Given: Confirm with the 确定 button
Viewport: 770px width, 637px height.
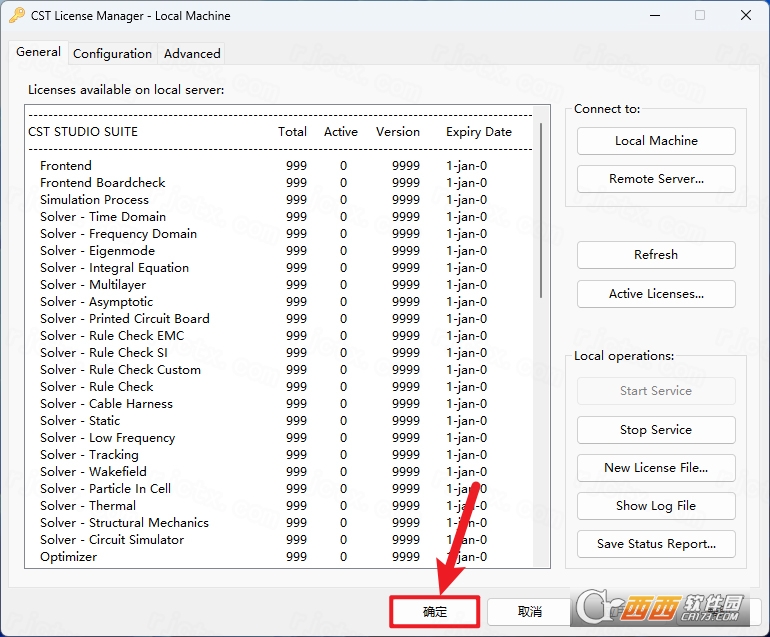Looking at the screenshot, I should pos(435,611).
